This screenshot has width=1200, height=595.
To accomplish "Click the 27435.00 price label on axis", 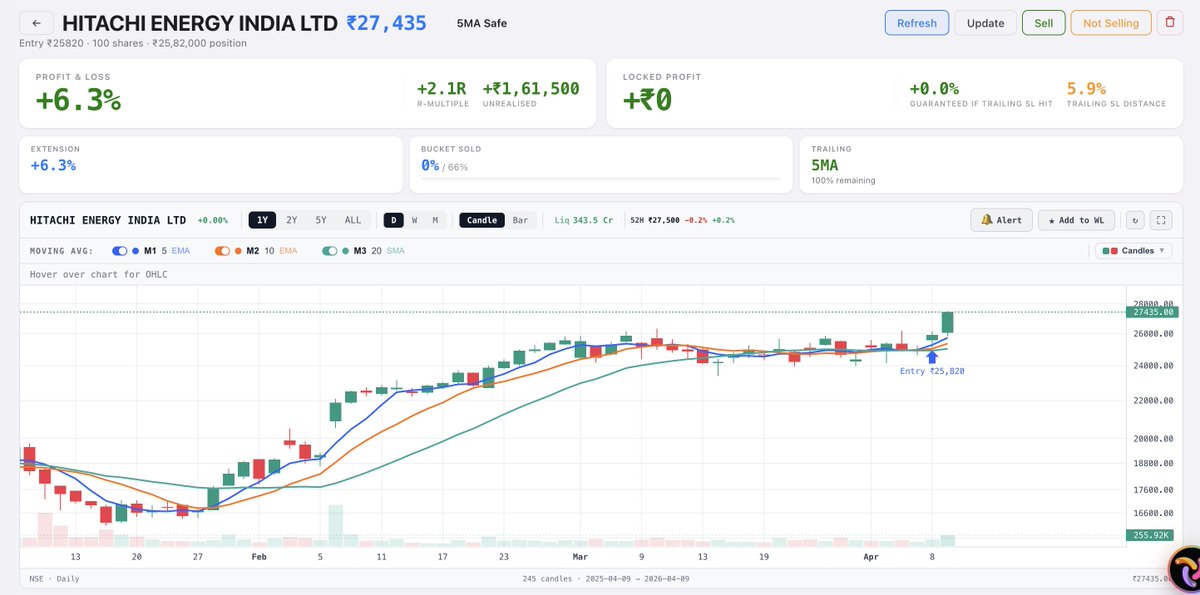I will [x=1152, y=312].
